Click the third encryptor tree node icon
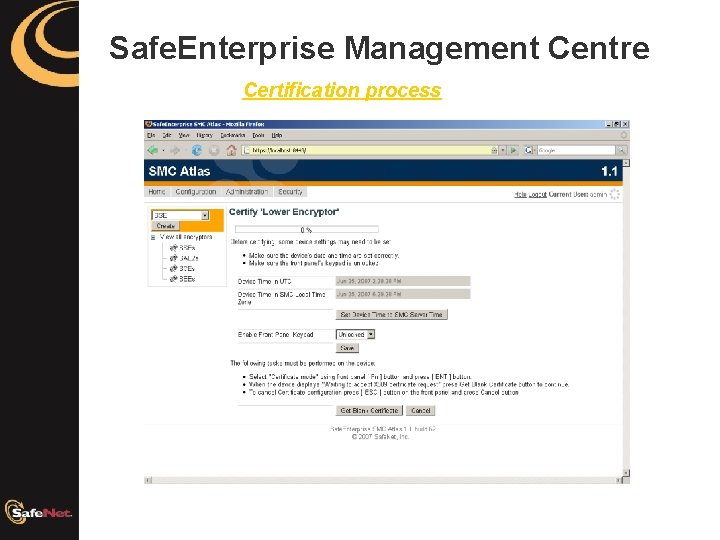720x540 pixels. (x=173, y=269)
